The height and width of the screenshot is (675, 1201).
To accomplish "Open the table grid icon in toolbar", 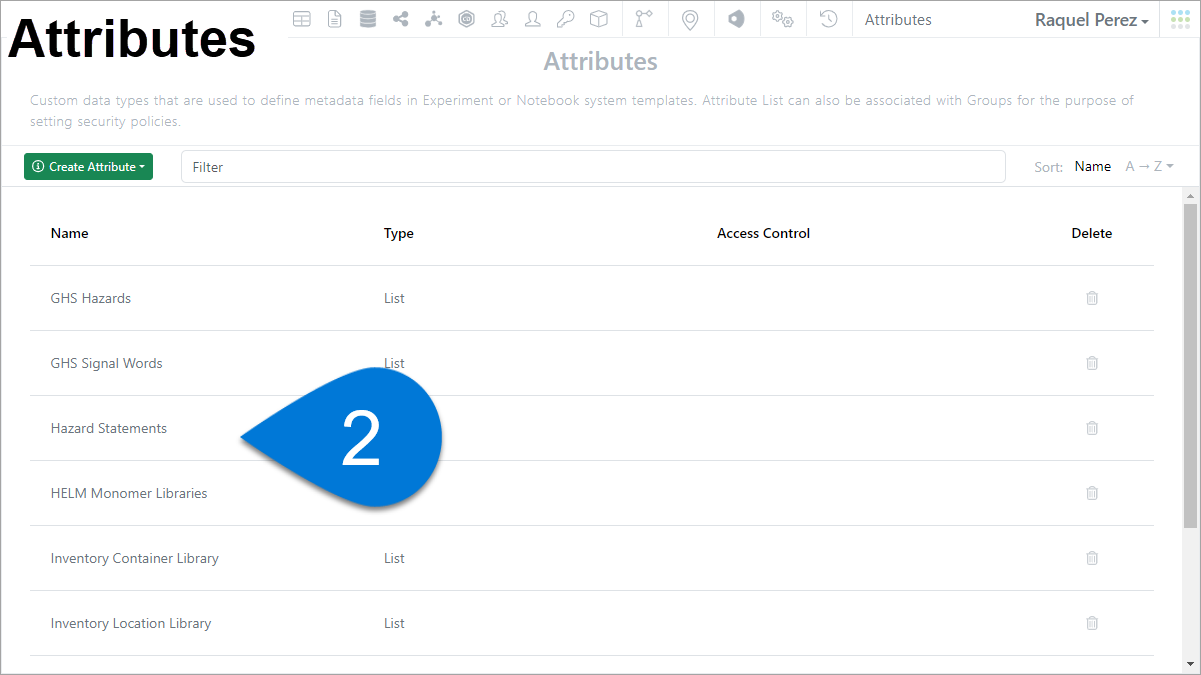I will click(x=301, y=19).
